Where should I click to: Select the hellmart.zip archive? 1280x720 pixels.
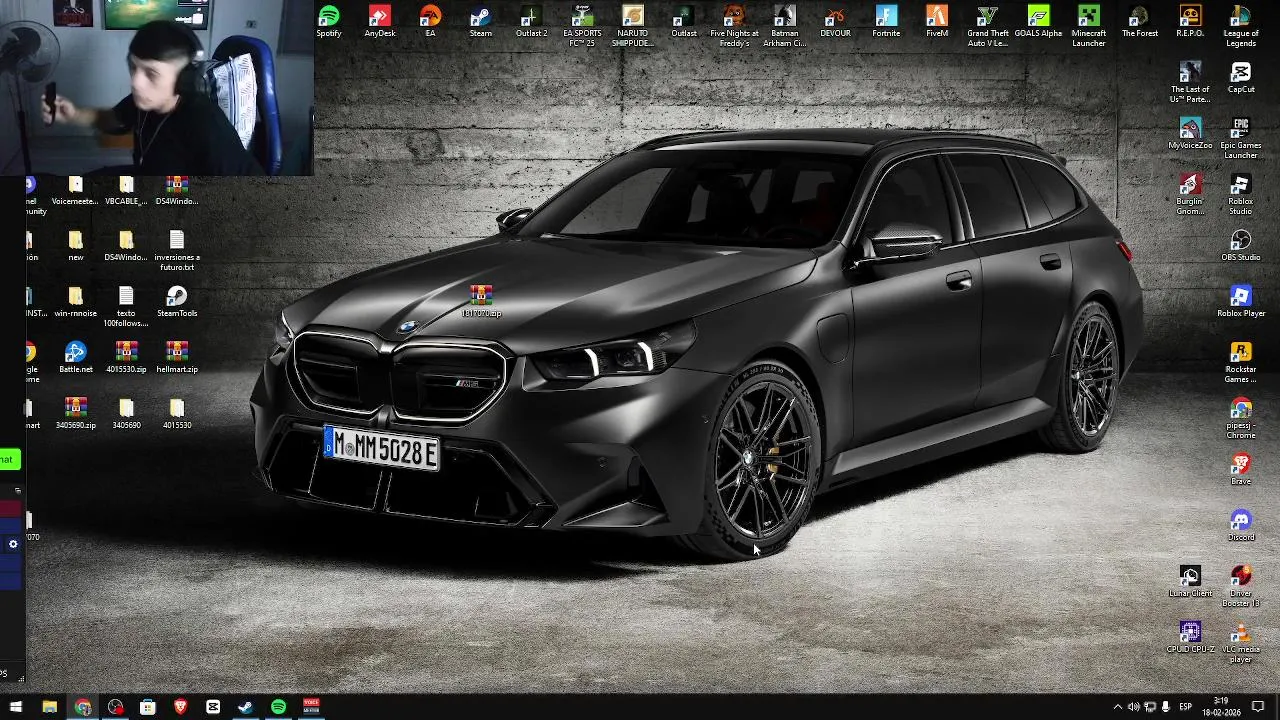click(x=177, y=358)
